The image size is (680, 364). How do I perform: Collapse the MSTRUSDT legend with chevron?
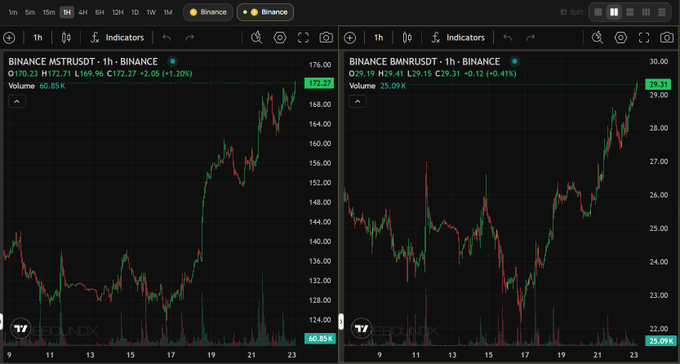tap(17, 102)
